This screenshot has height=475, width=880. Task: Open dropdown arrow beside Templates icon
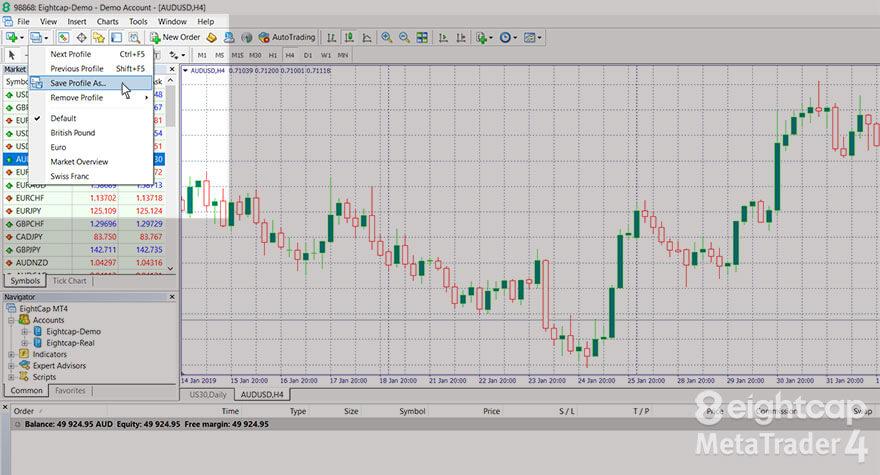[x=539, y=38]
